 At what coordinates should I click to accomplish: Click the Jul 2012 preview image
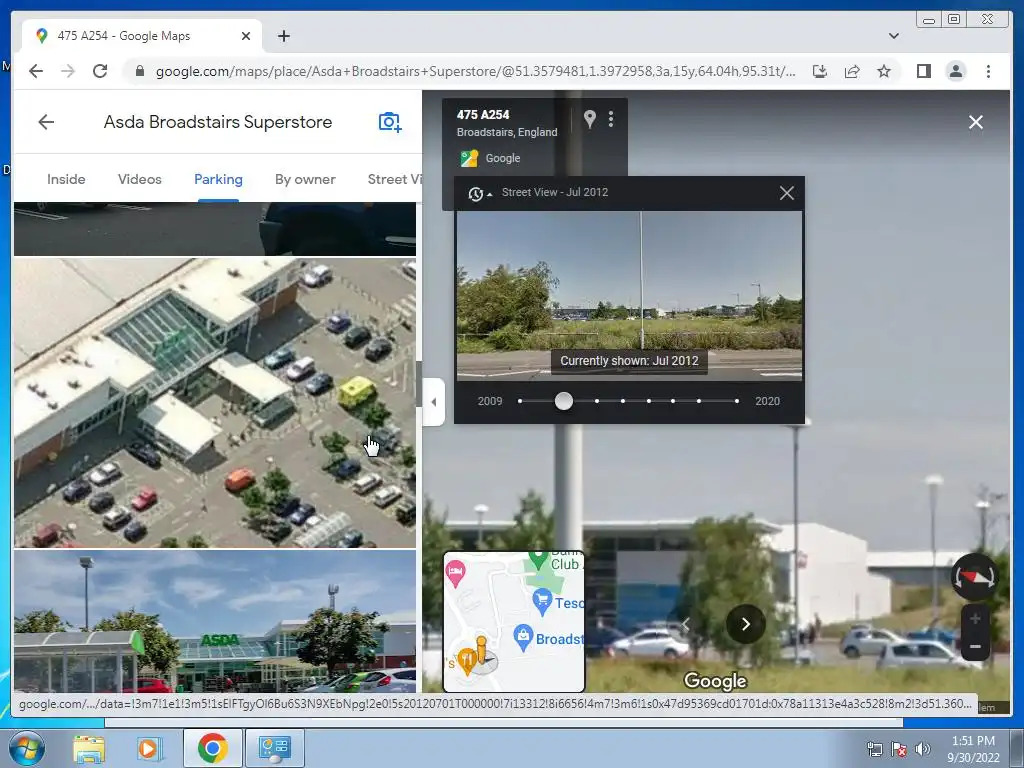pyautogui.click(x=629, y=295)
